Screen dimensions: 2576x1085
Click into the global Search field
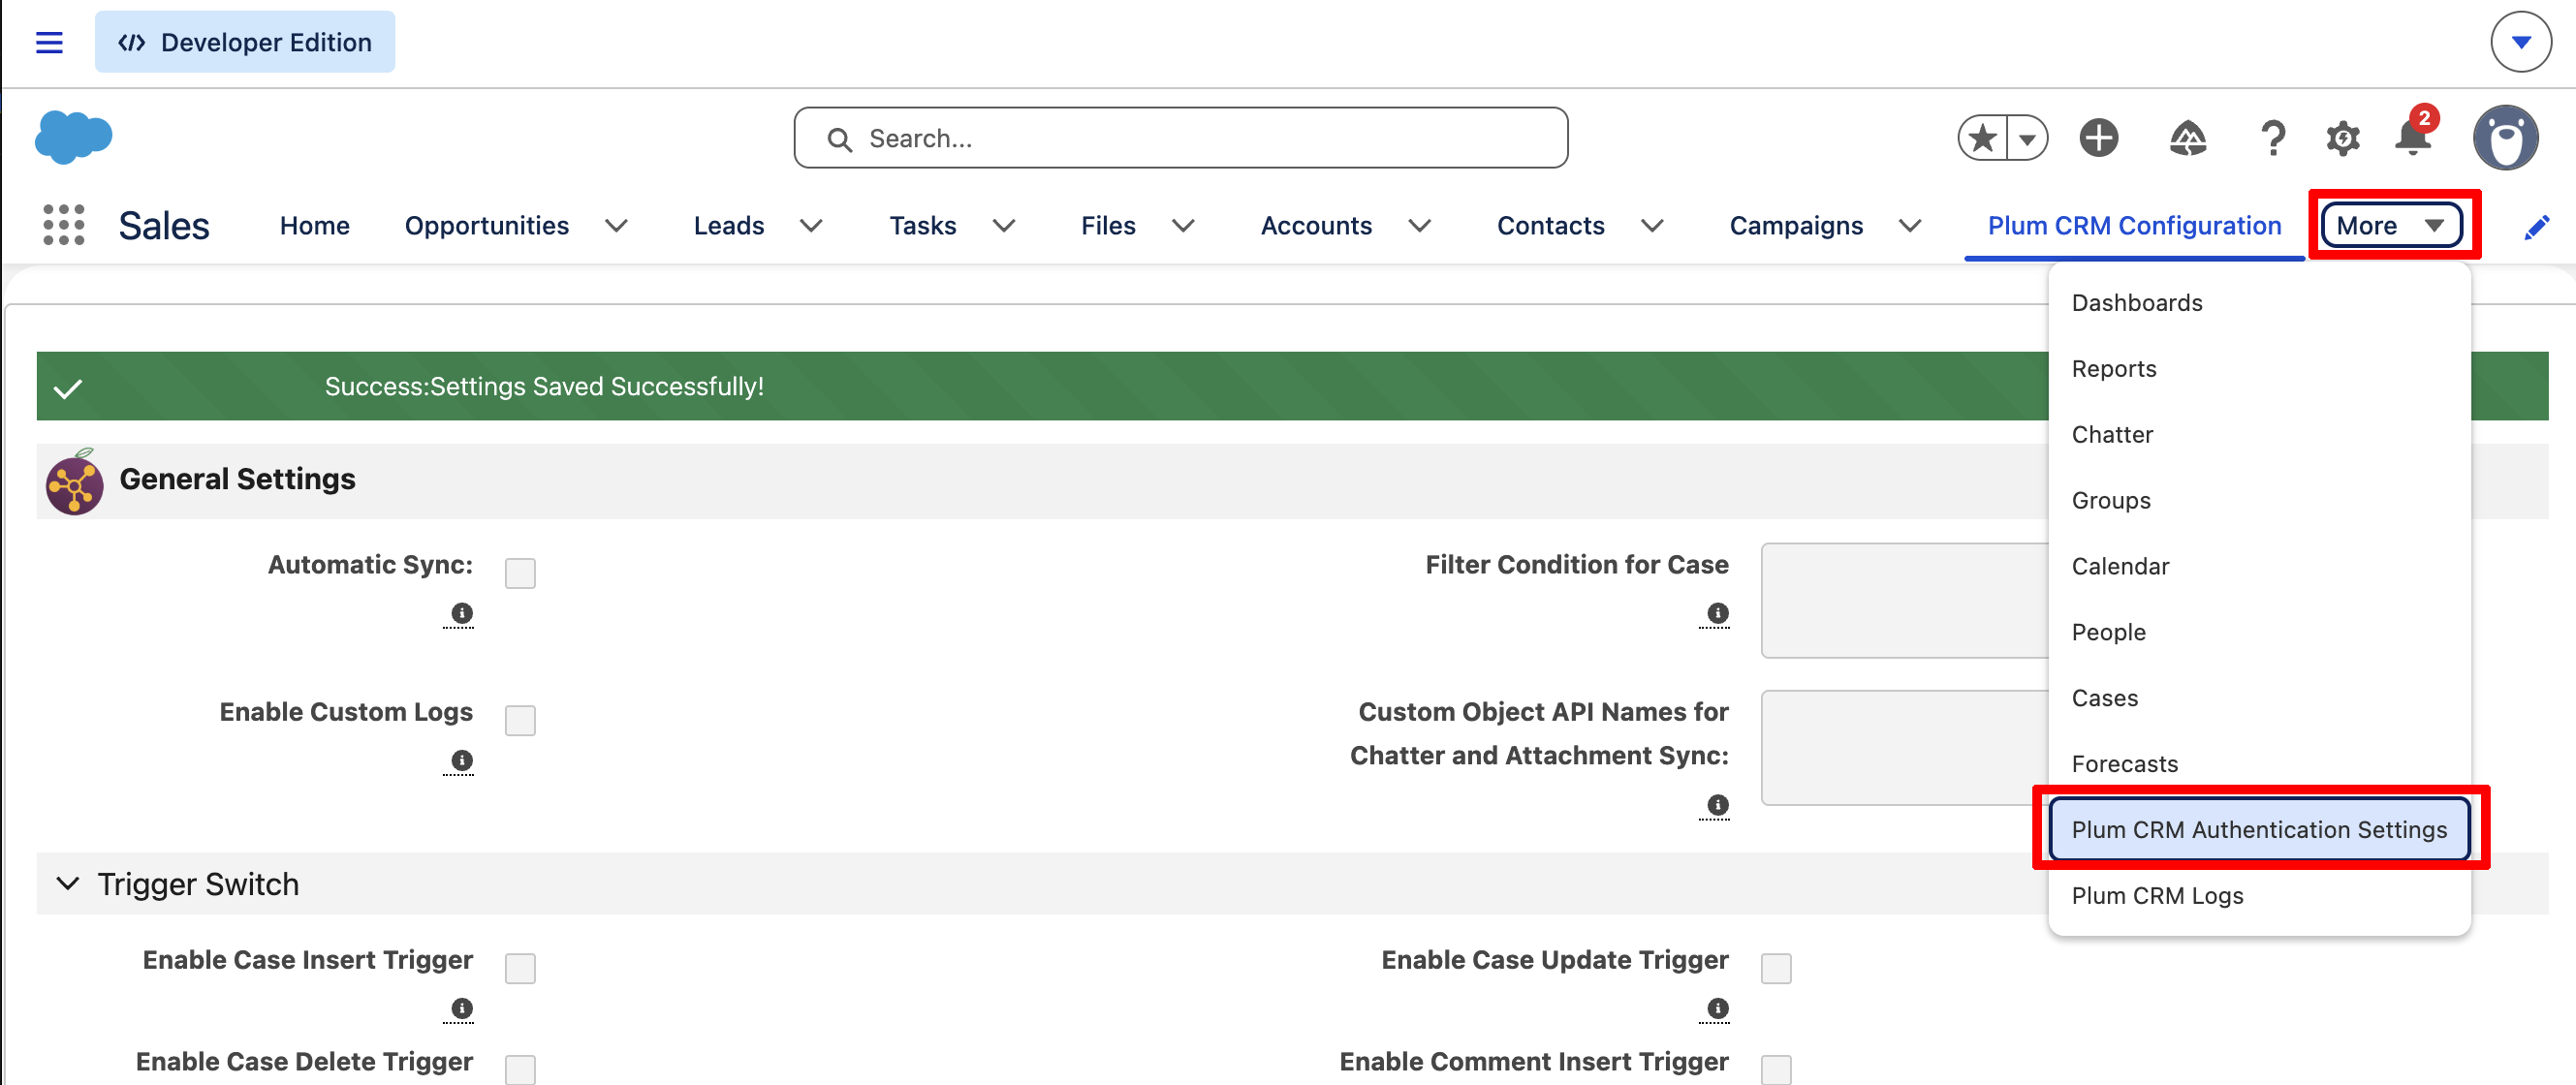1180,138
